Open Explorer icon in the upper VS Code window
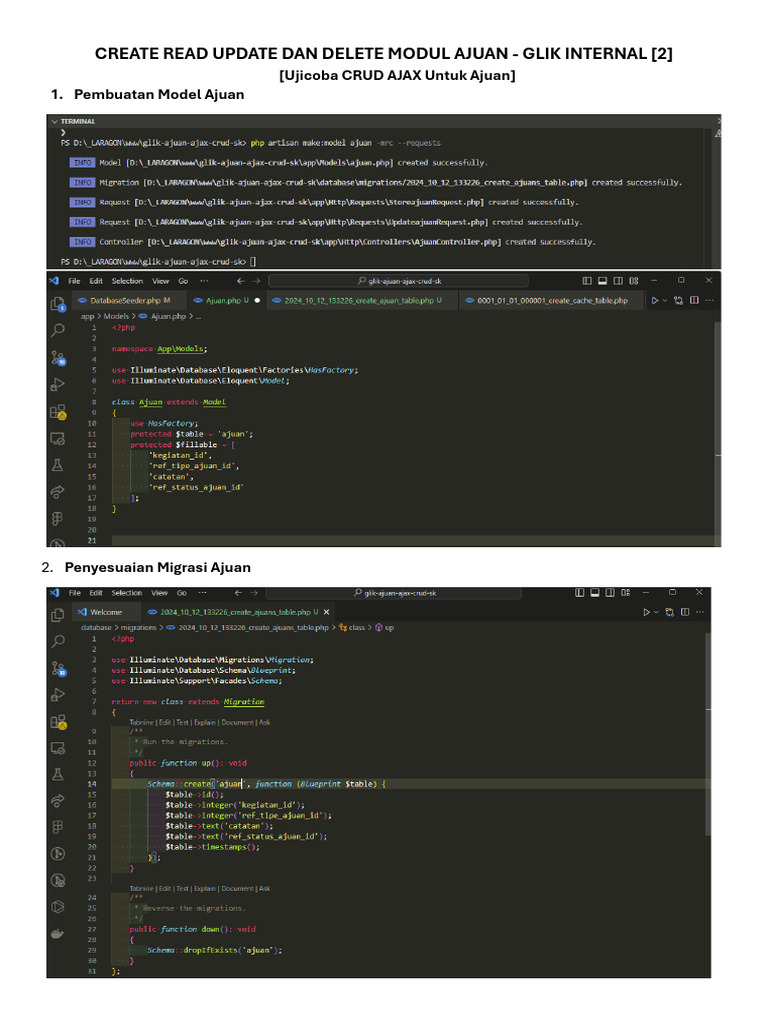The height and width of the screenshot is (1024, 768). pos(58,303)
